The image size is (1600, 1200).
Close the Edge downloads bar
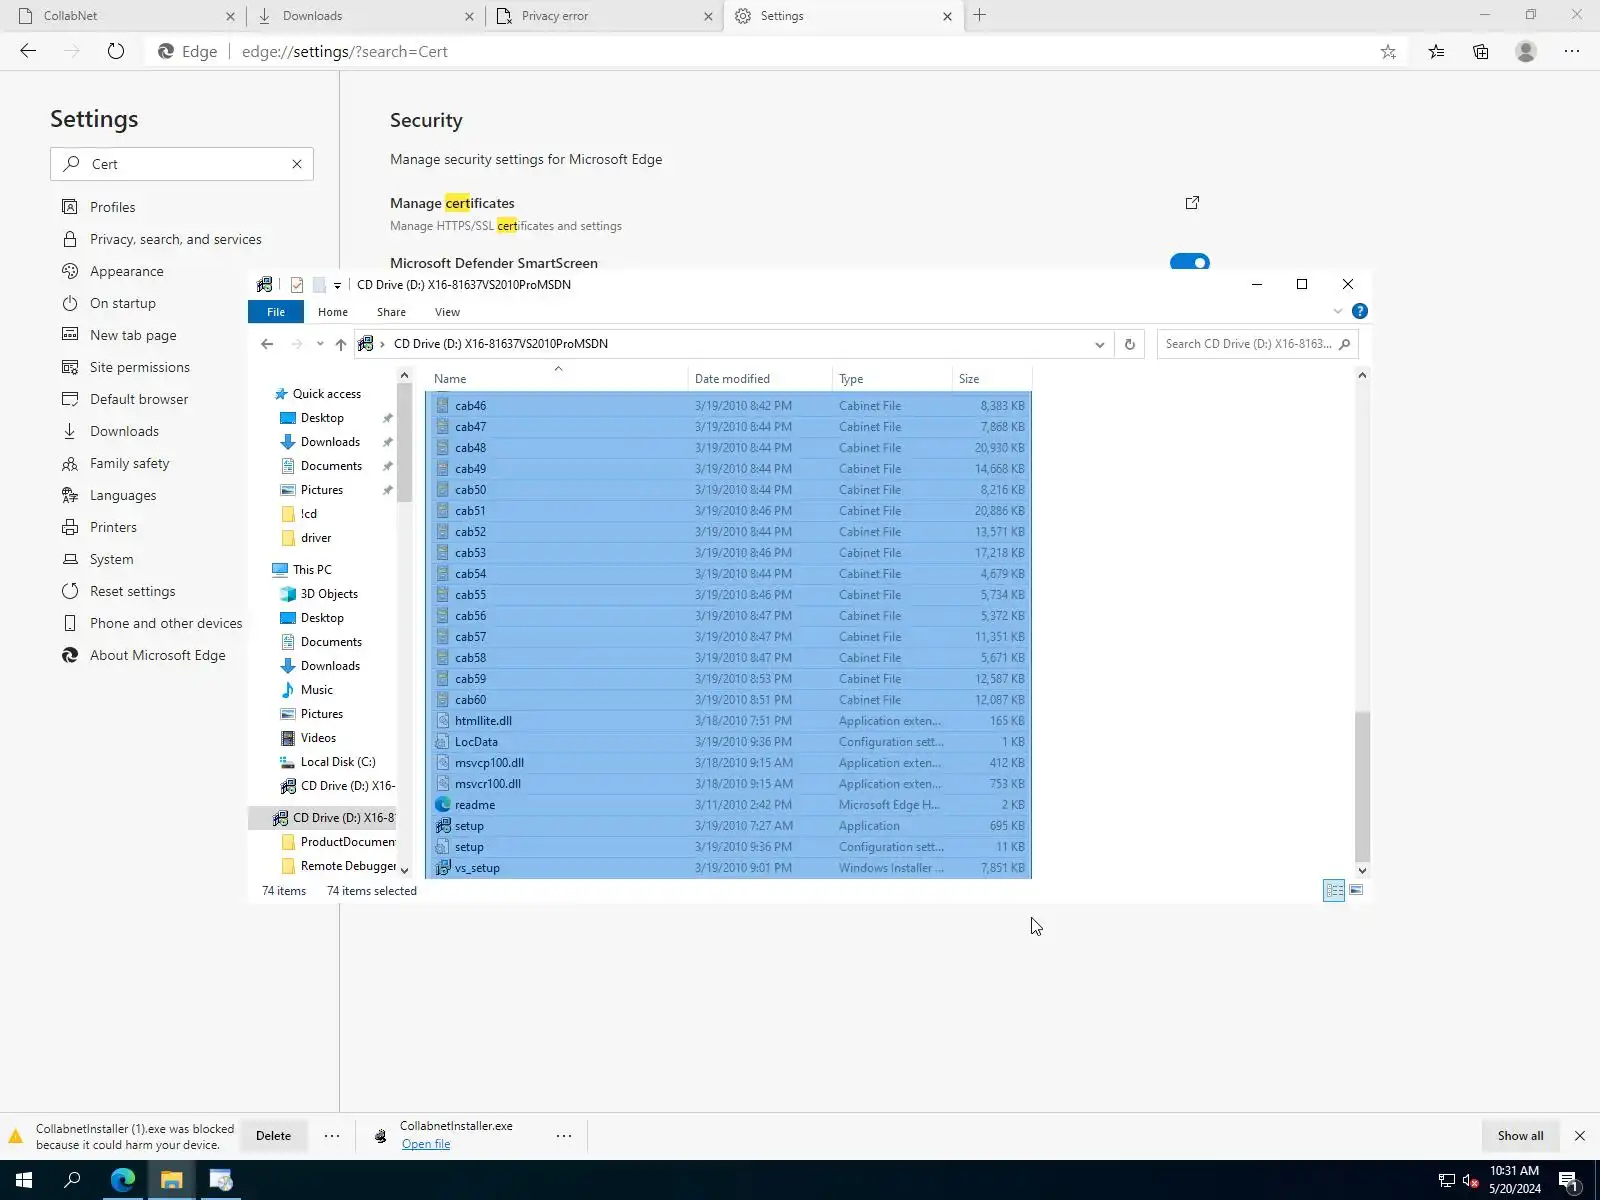coord(1580,1136)
